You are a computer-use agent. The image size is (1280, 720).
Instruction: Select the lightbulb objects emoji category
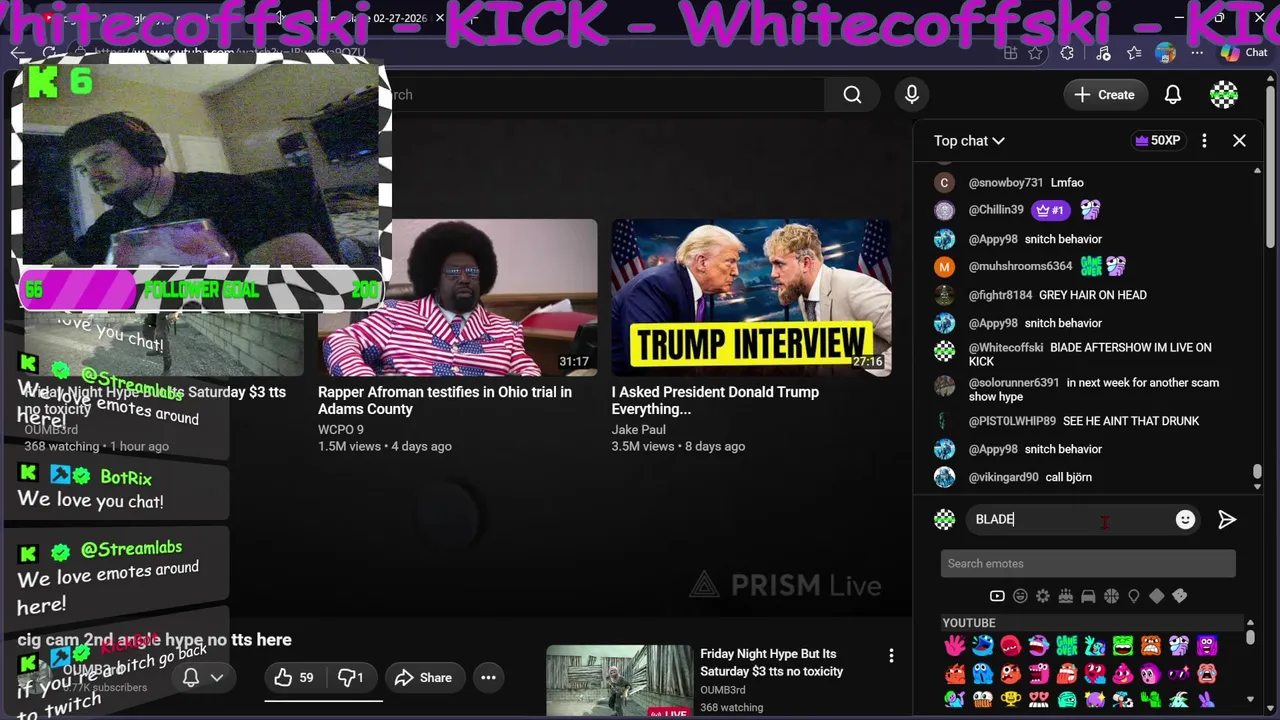1134,596
